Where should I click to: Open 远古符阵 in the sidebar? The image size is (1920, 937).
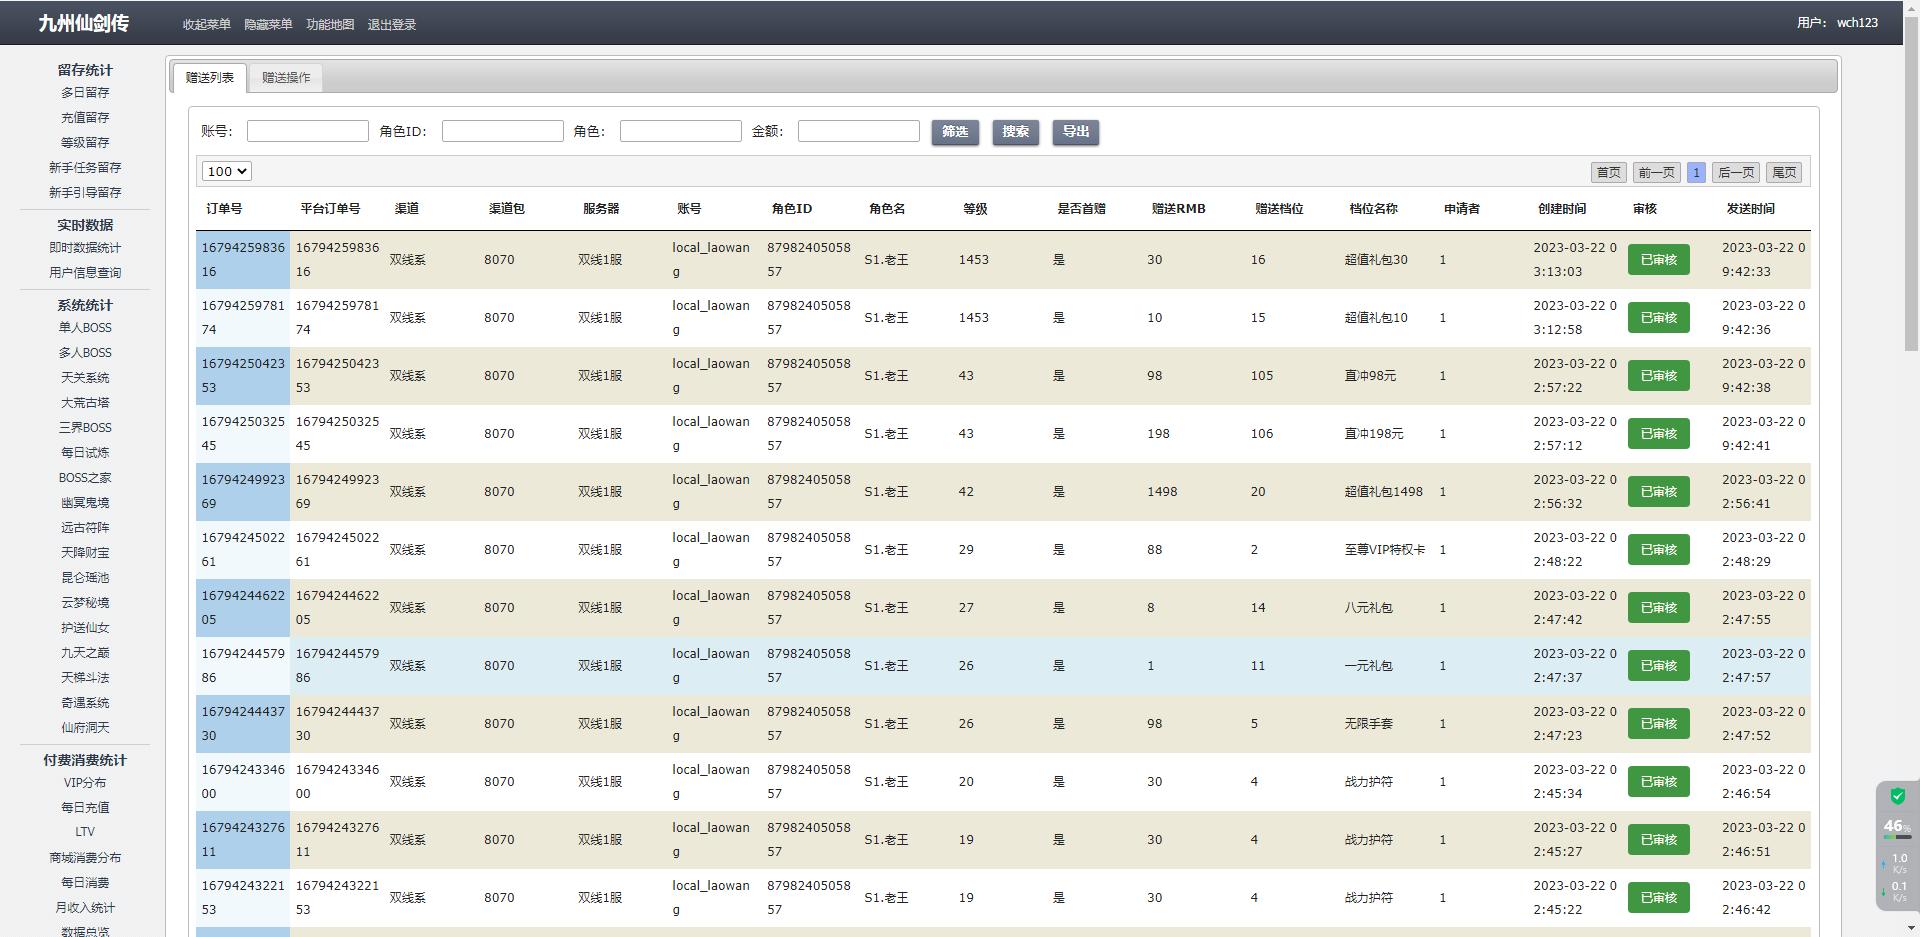85,528
